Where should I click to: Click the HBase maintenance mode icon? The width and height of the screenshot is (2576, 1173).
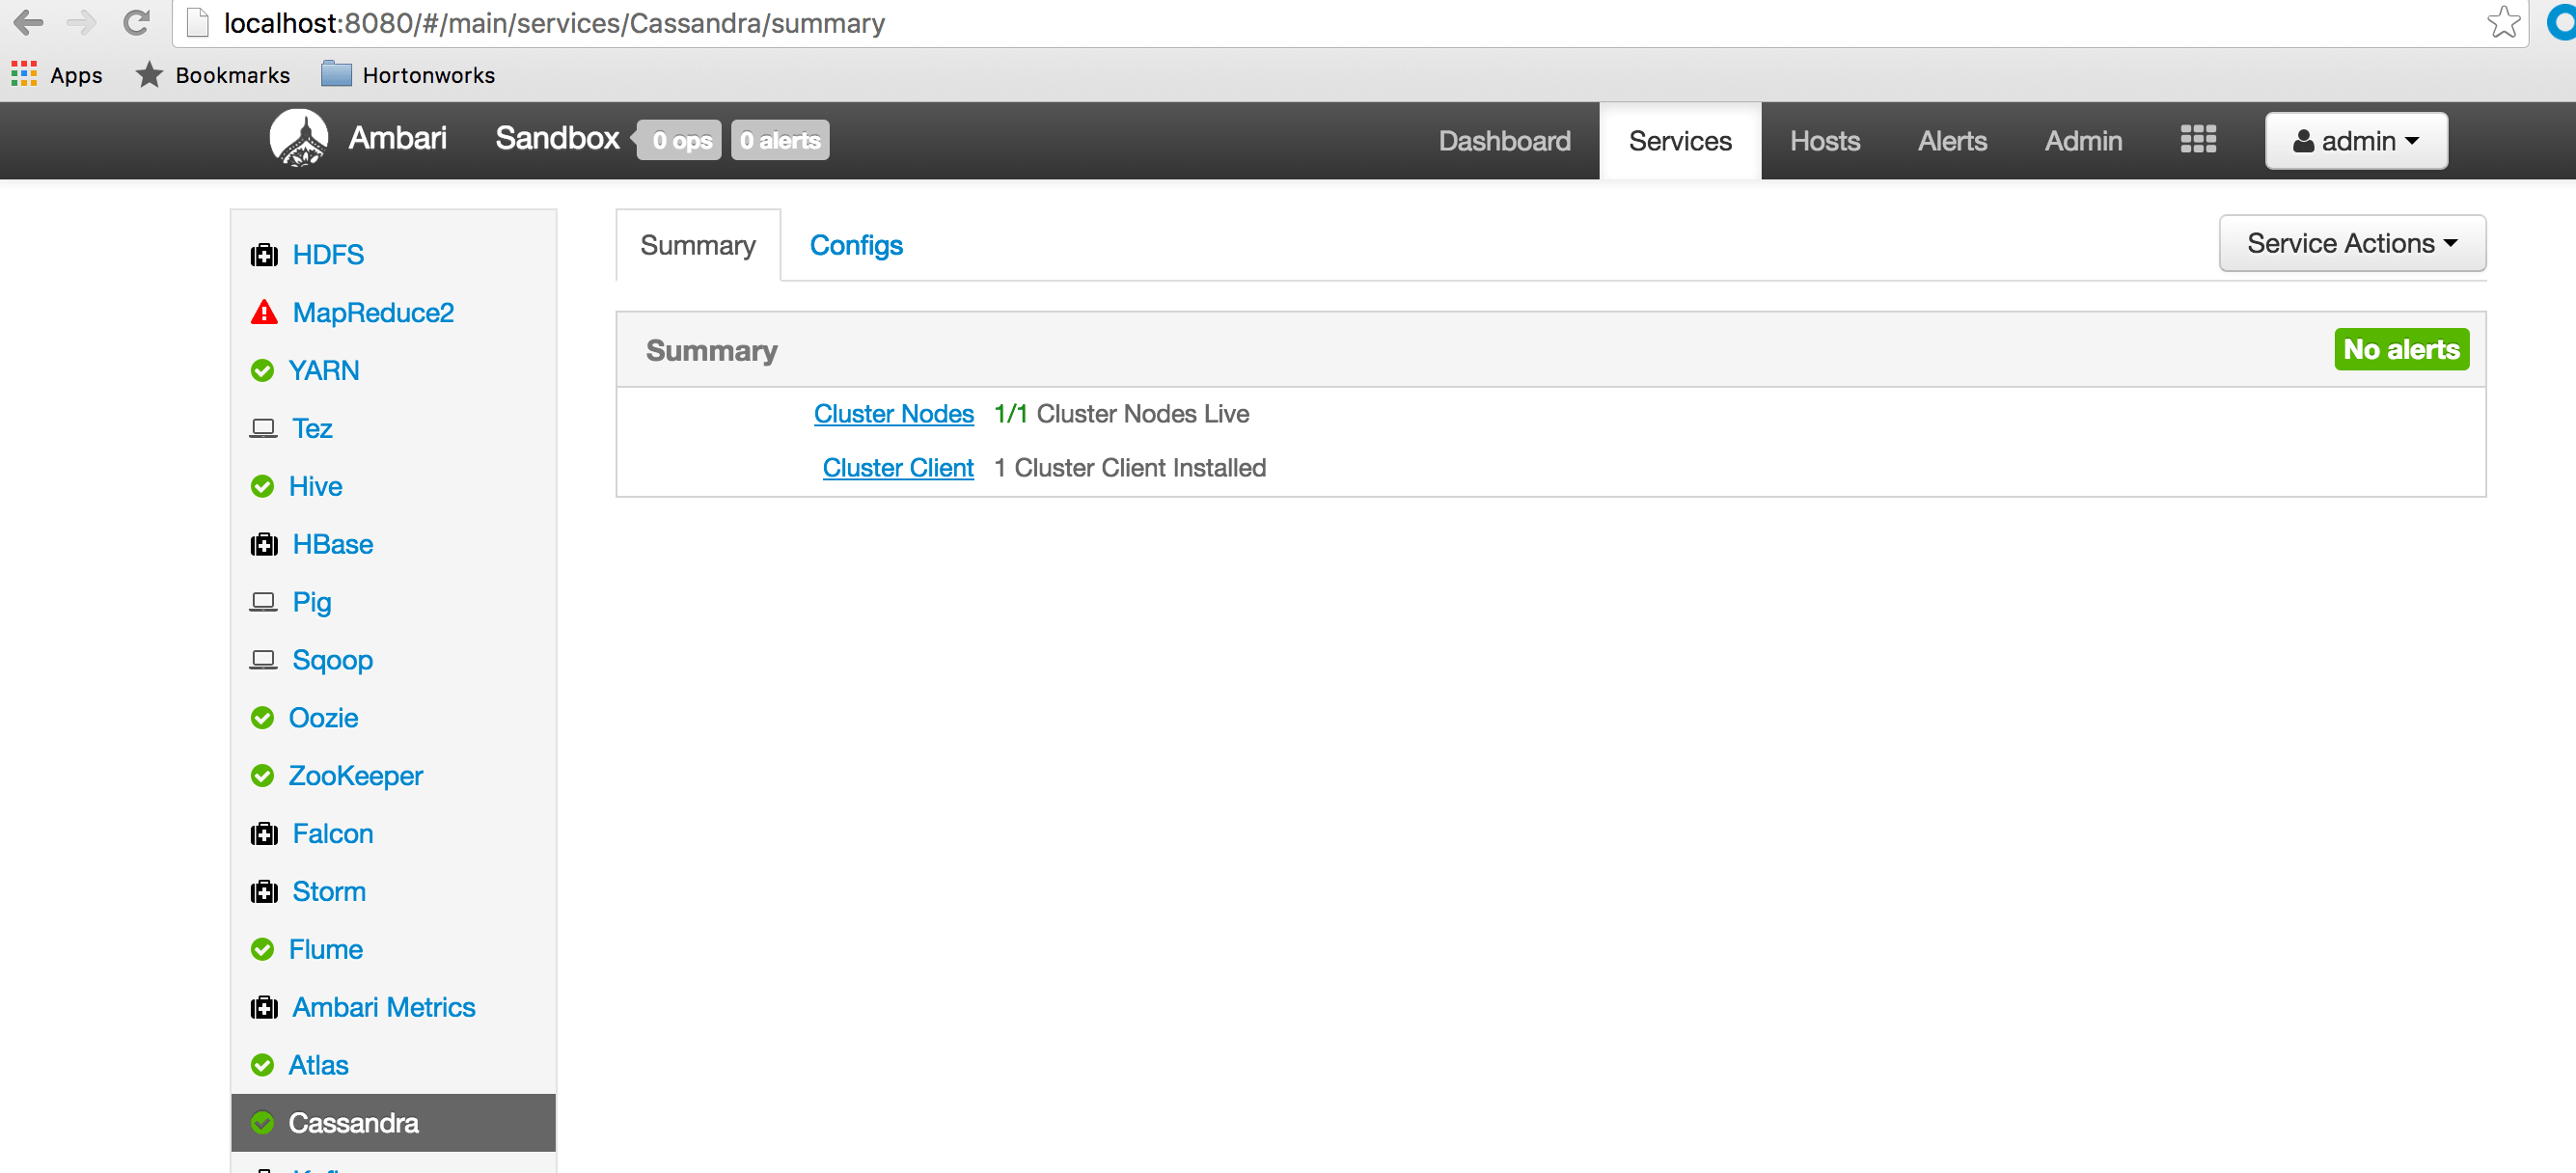(x=263, y=544)
